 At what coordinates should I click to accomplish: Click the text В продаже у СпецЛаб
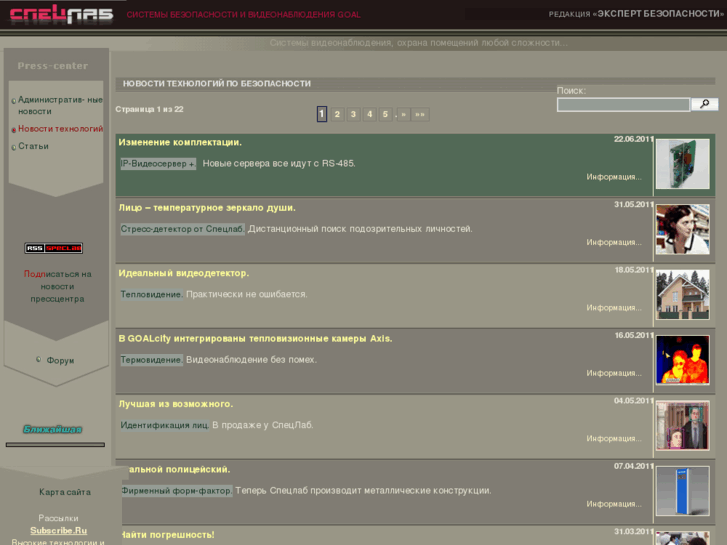pyautogui.click(x=262, y=425)
